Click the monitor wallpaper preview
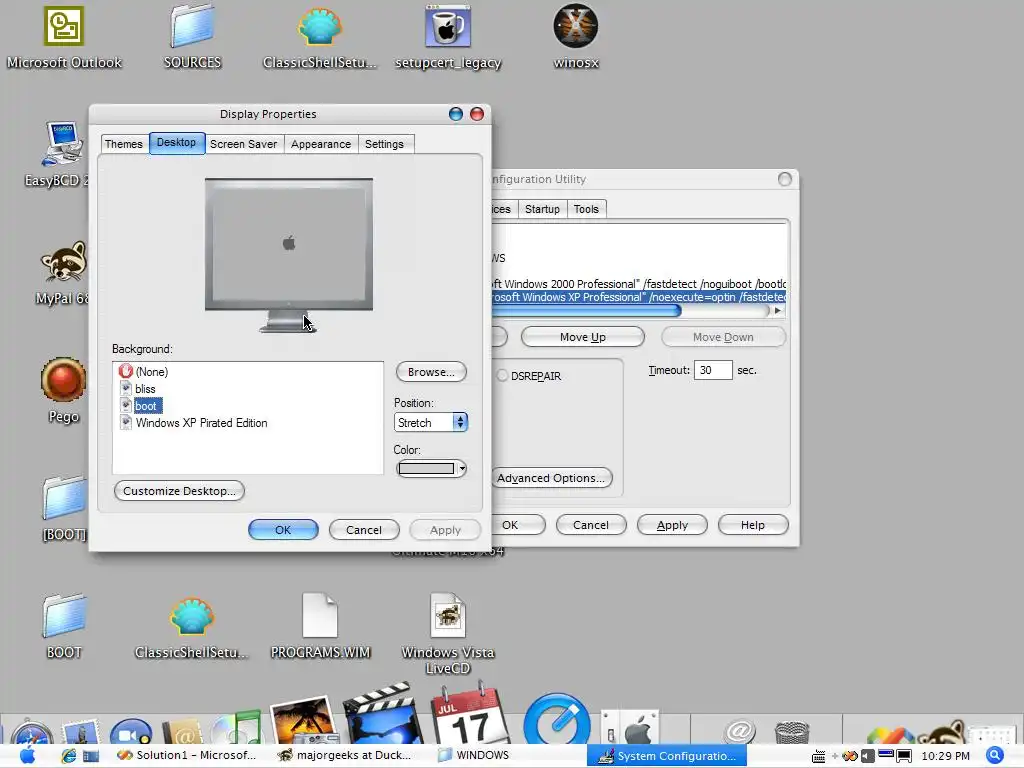 click(289, 245)
